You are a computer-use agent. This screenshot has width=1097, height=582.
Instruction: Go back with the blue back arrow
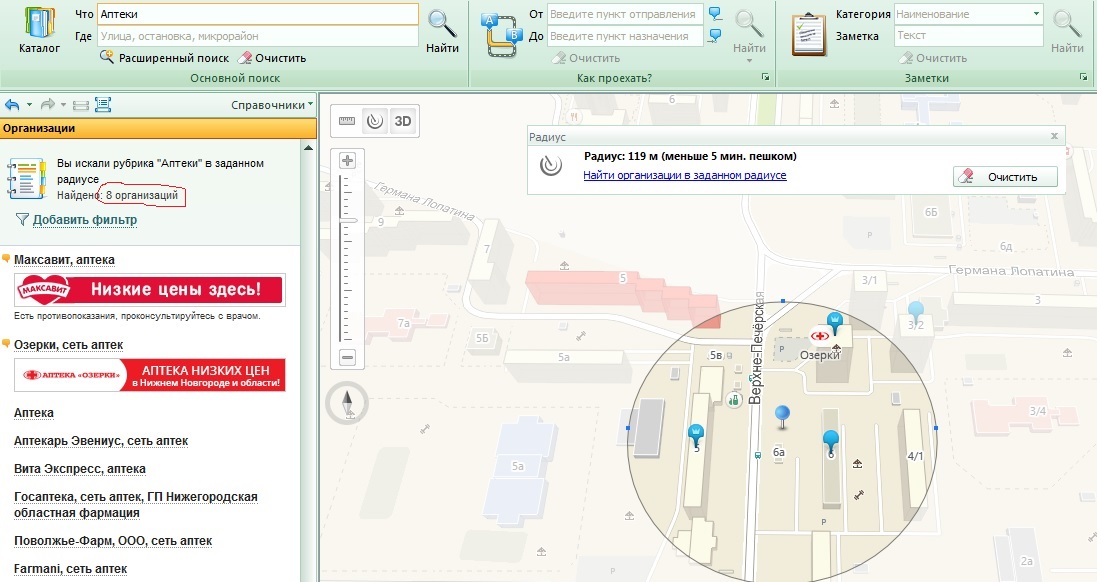(12, 105)
